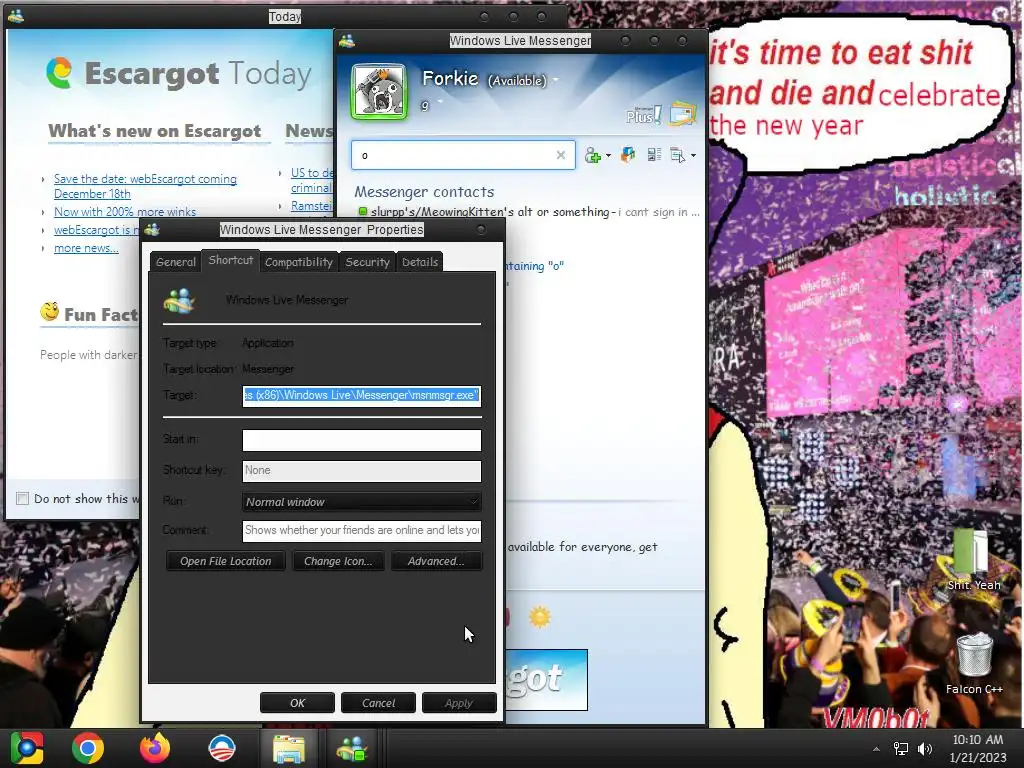Click the colorful cubes icon in Messenger toolbar
Image resolution: width=1024 pixels, height=768 pixels.
click(628, 155)
